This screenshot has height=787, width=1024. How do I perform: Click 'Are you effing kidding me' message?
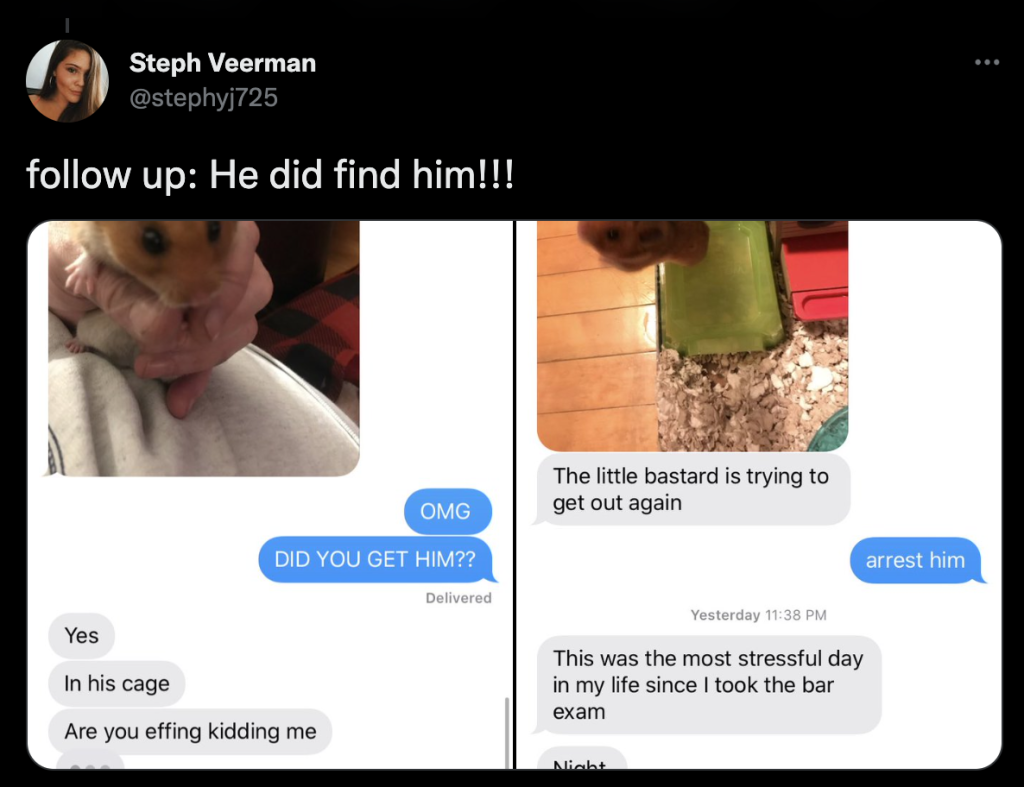point(190,731)
